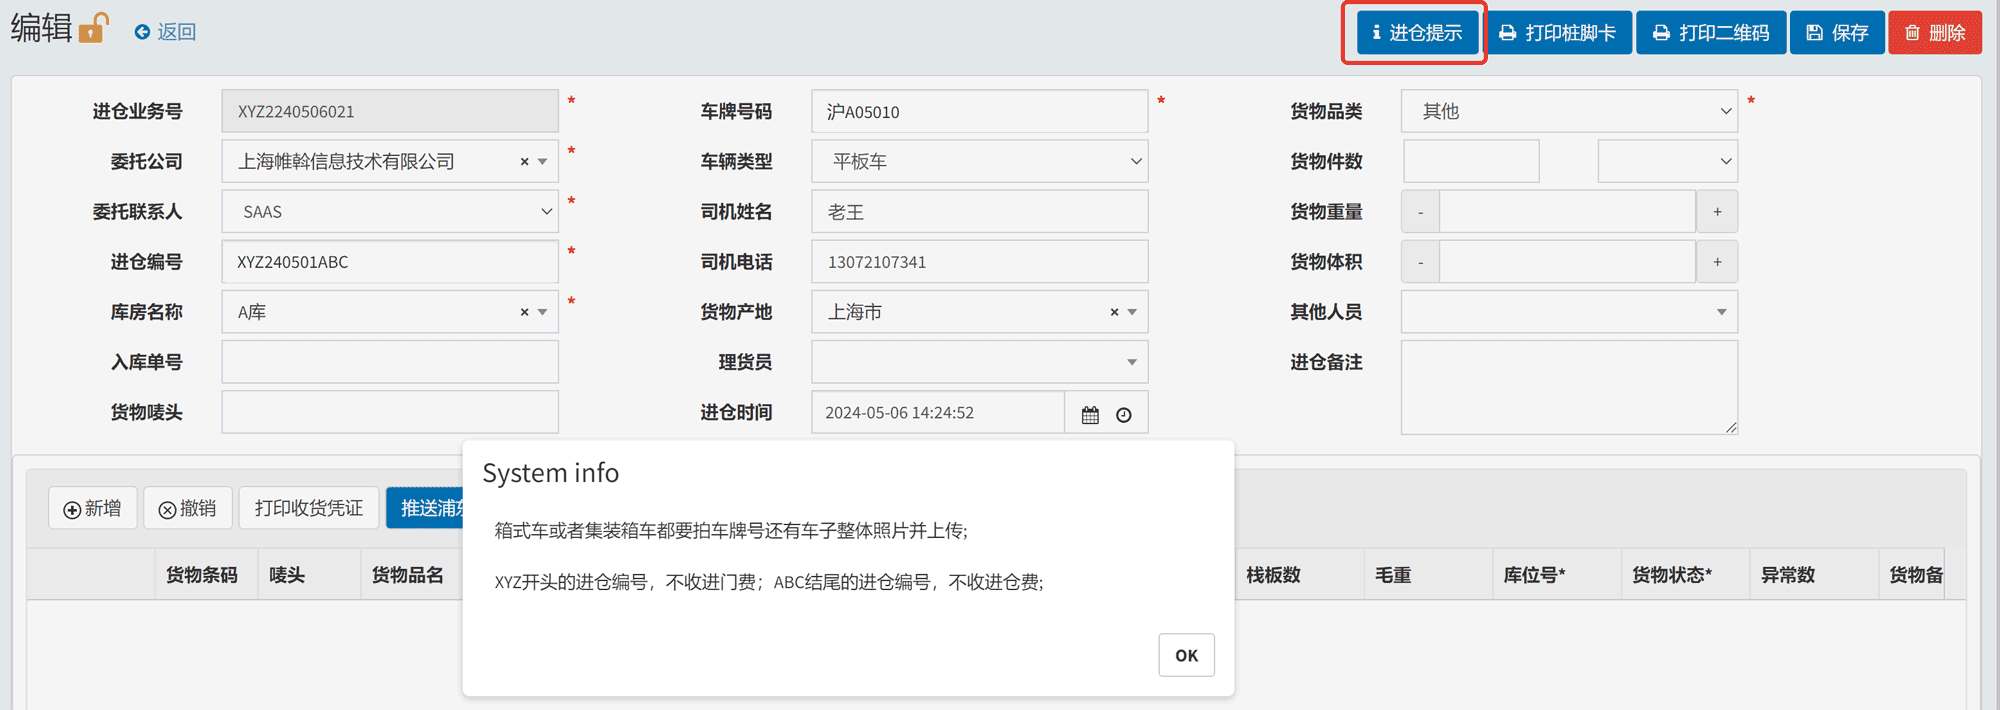Click the plus stepper for 货物重量
This screenshot has width=2000, height=710.
(x=1717, y=212)
